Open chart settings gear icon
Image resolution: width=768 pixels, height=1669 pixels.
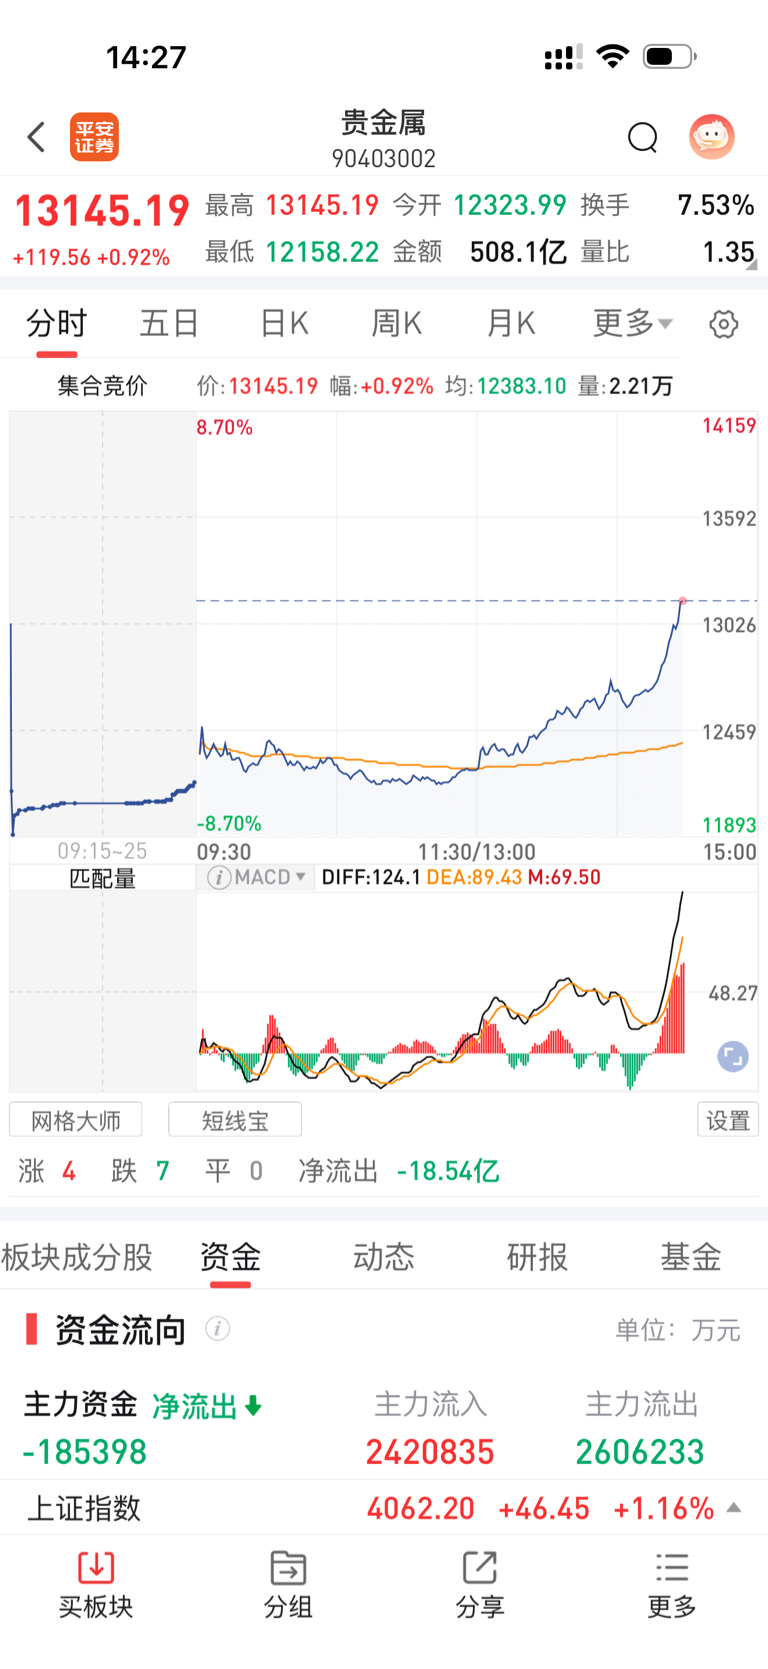click(723, 324)
